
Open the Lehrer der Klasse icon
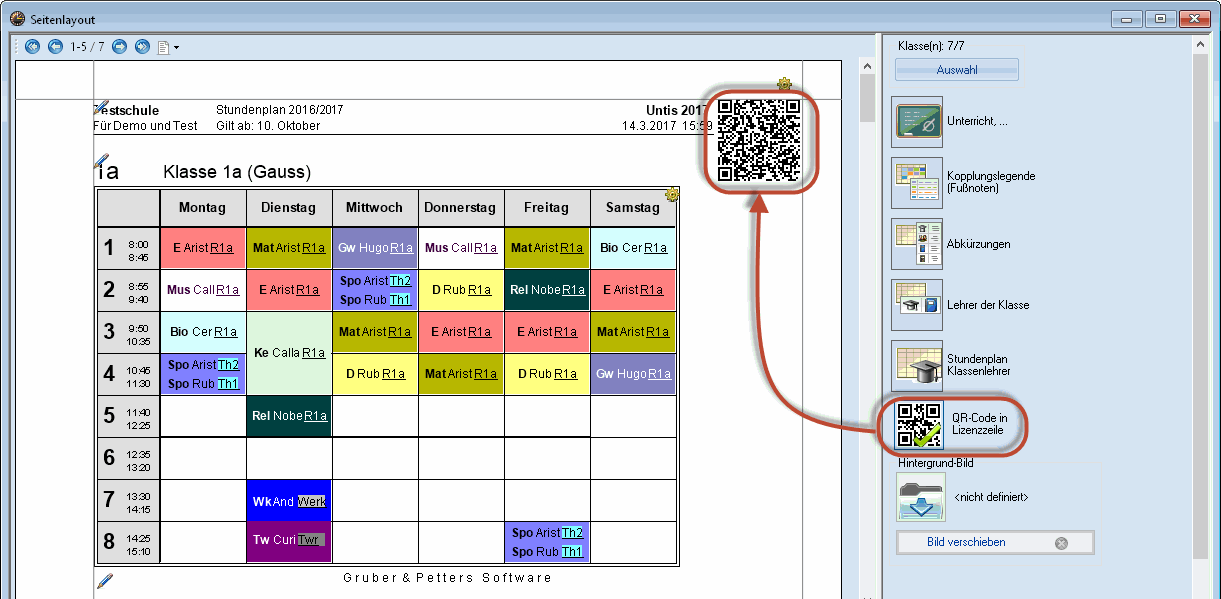(x=917, y=305)
